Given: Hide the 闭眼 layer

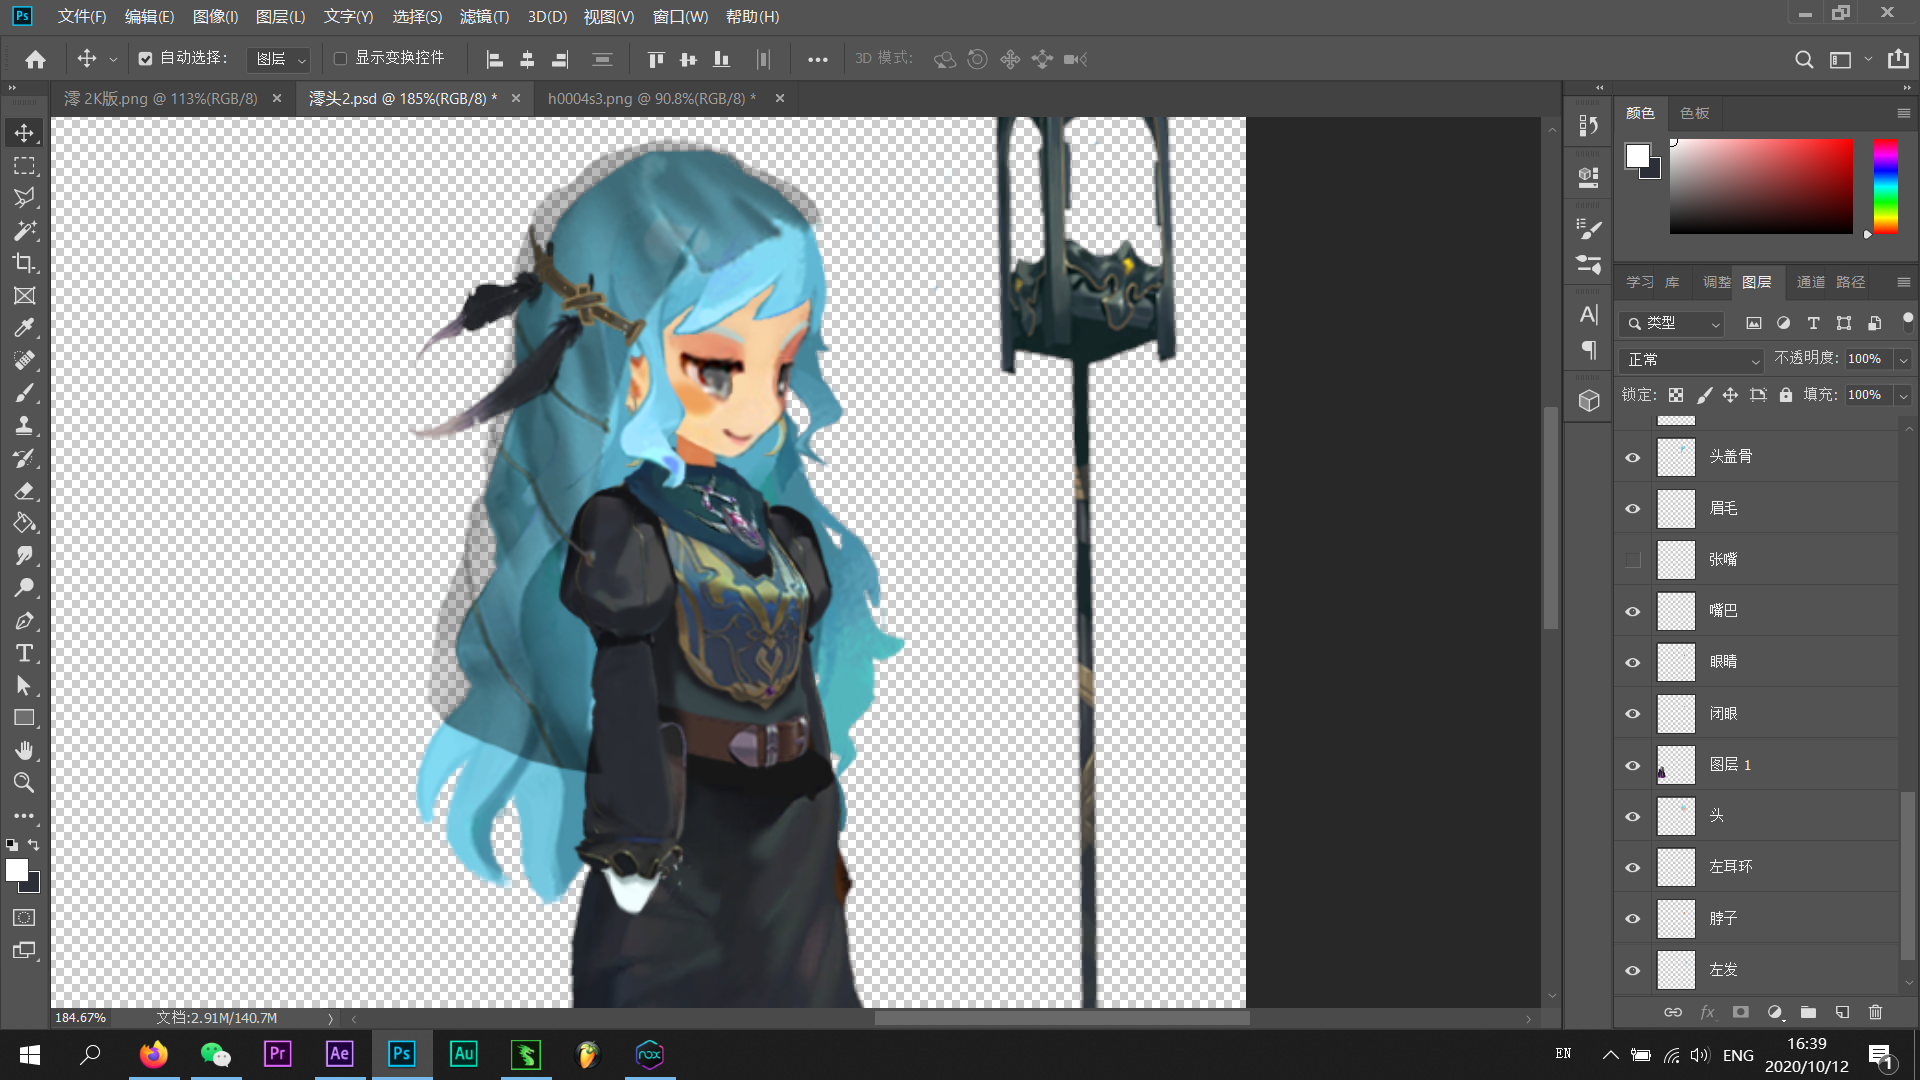Looking at the screenshot, I should pos(1633,714).
